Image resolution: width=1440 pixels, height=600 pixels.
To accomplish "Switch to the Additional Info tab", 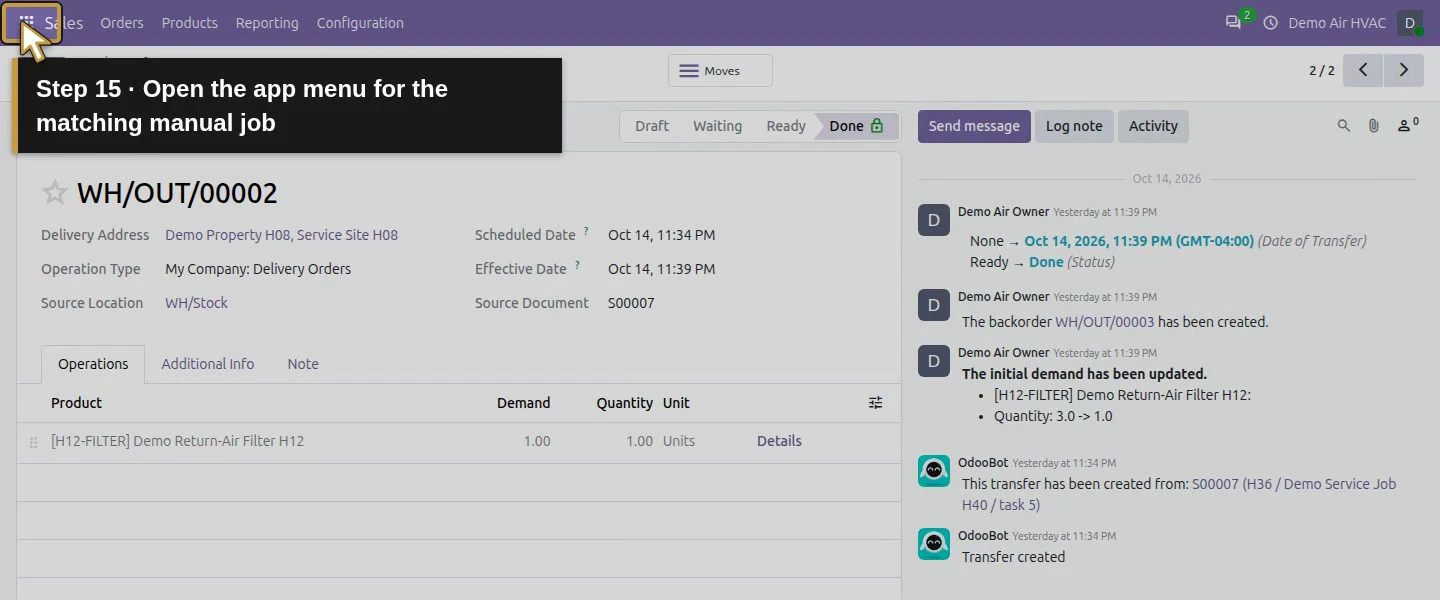I will pos(208,364).
